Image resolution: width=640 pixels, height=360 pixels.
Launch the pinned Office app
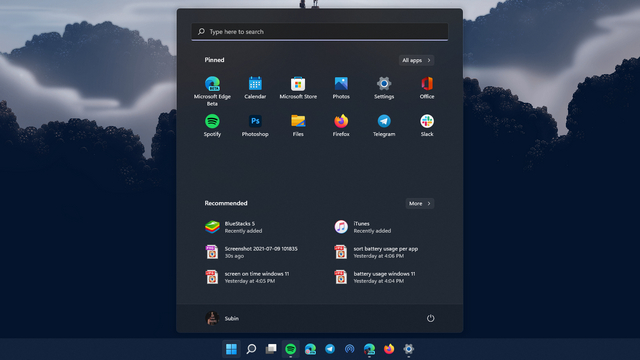click(x=427, y=88)
